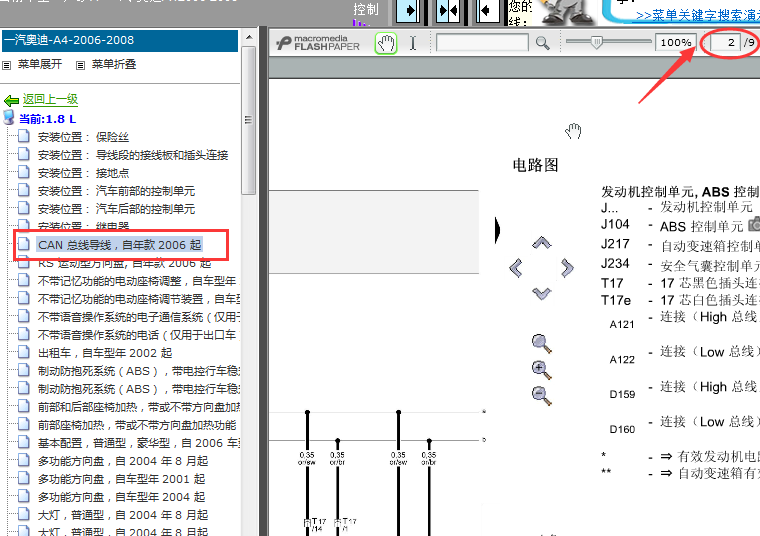Click the document icon for 安装位置： 保险丝
The width and height of the screenshot is (760, 536).
[x=24, y=136]
